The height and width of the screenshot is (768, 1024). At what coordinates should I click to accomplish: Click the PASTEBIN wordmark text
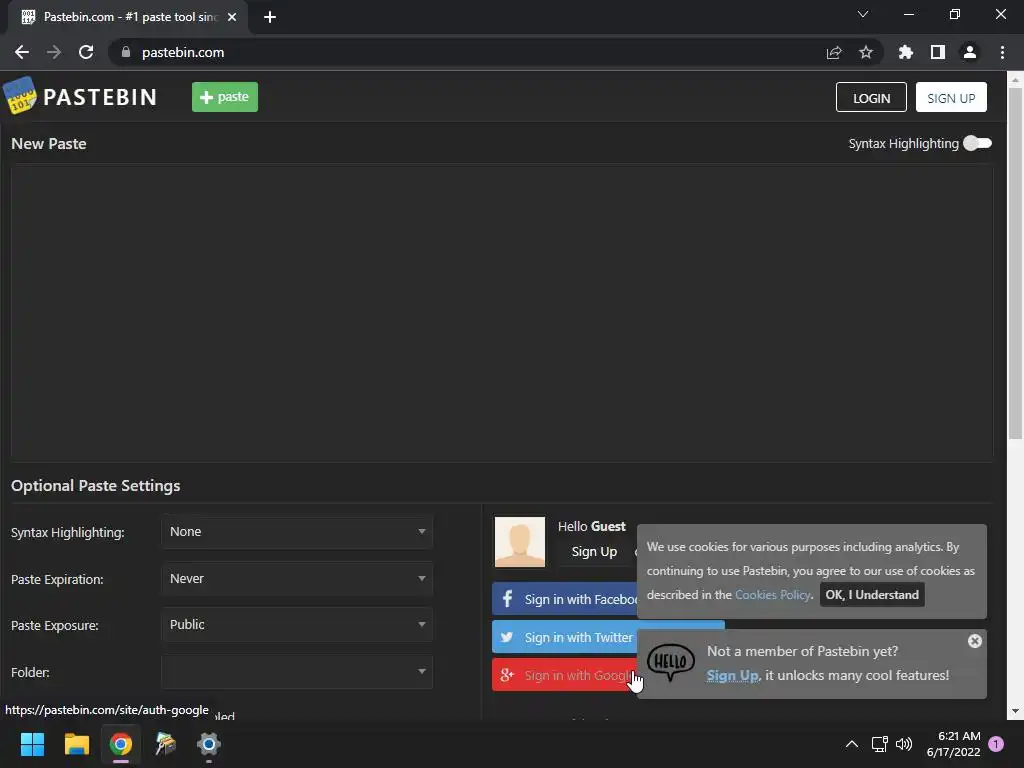tap(100, 97)
